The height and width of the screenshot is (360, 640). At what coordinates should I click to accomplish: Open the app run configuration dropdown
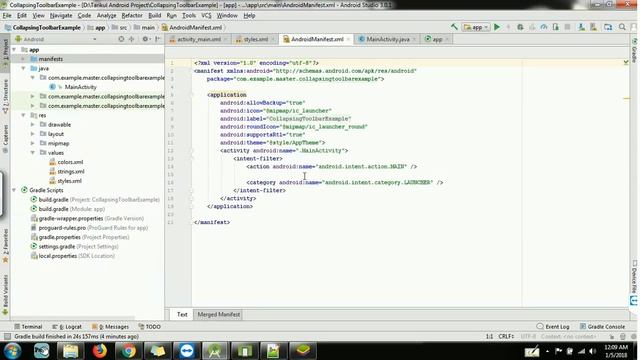click(x=476, y=27)
